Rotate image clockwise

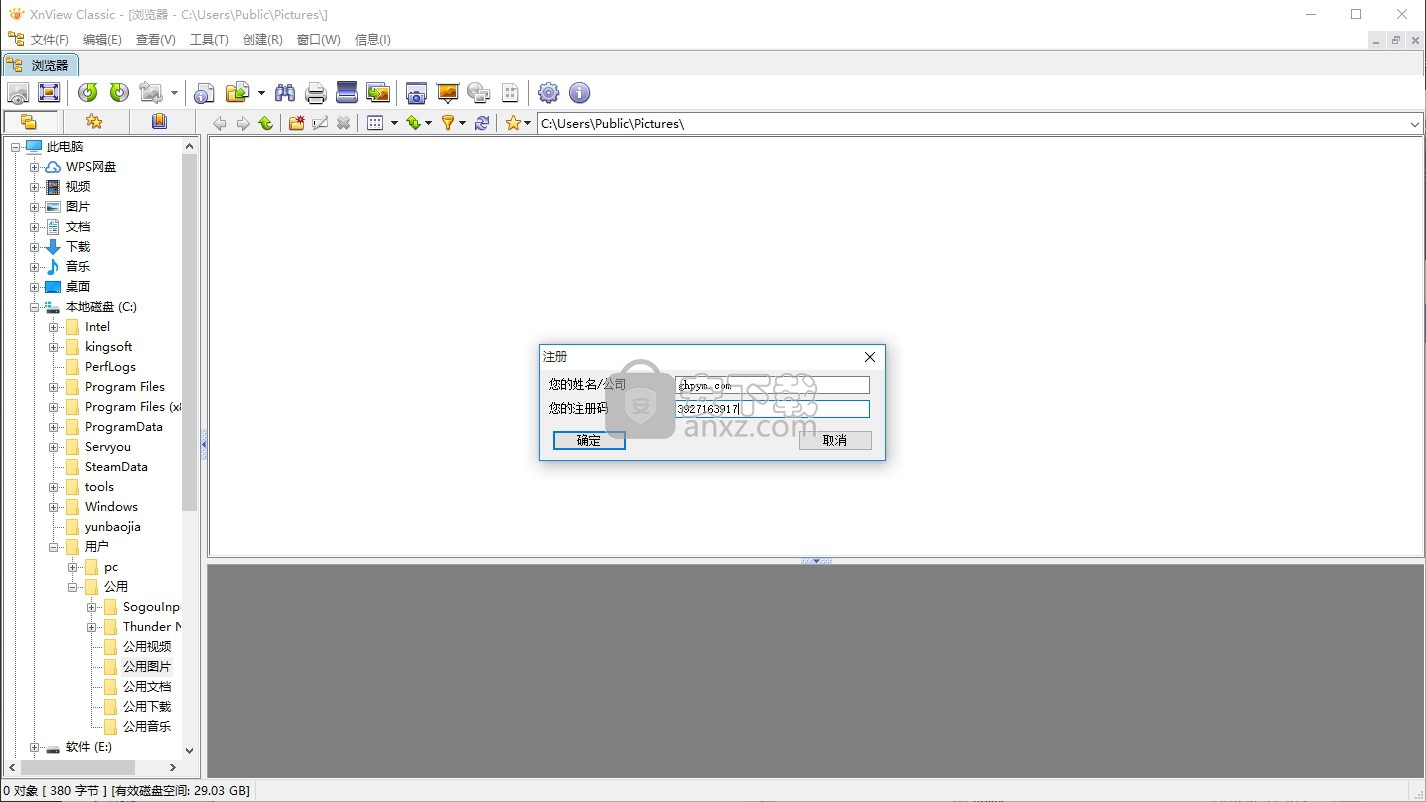pos(119,93)
